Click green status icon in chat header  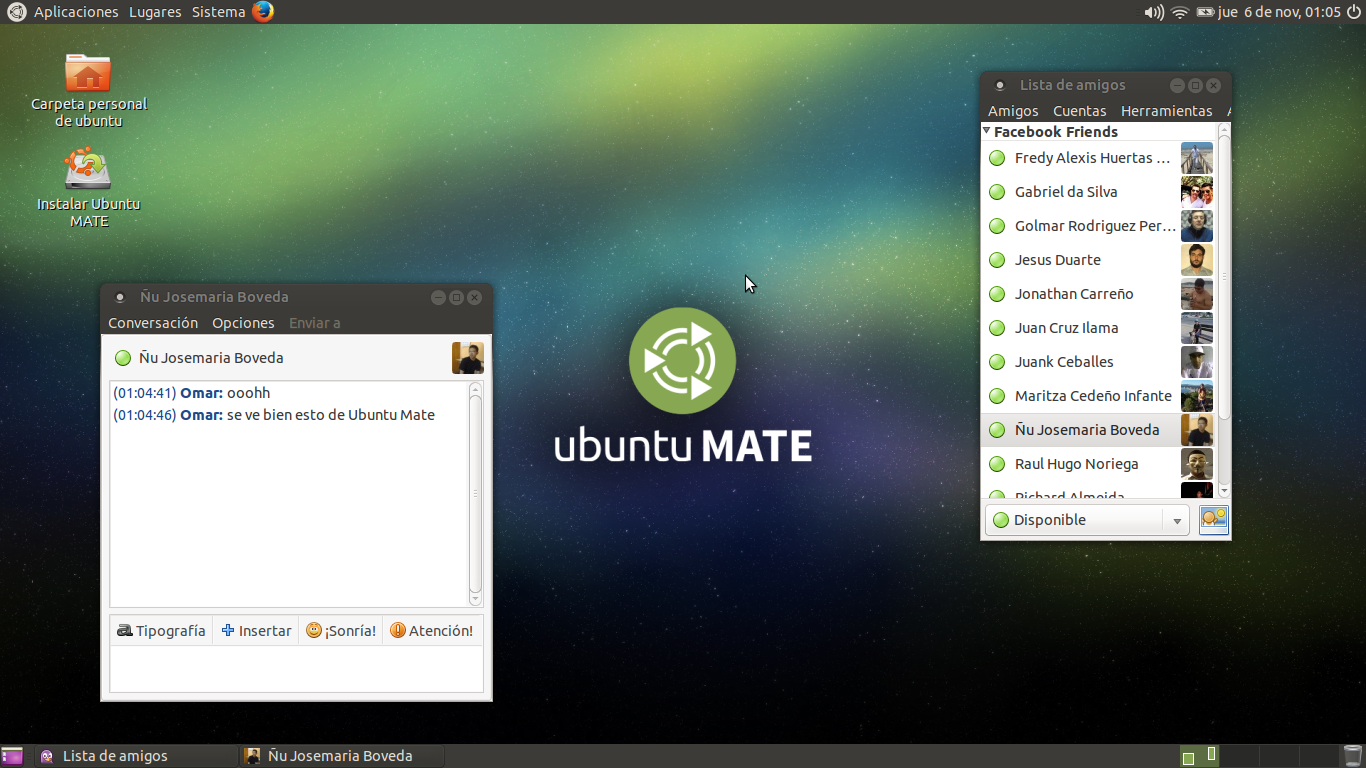coord(123,358)
